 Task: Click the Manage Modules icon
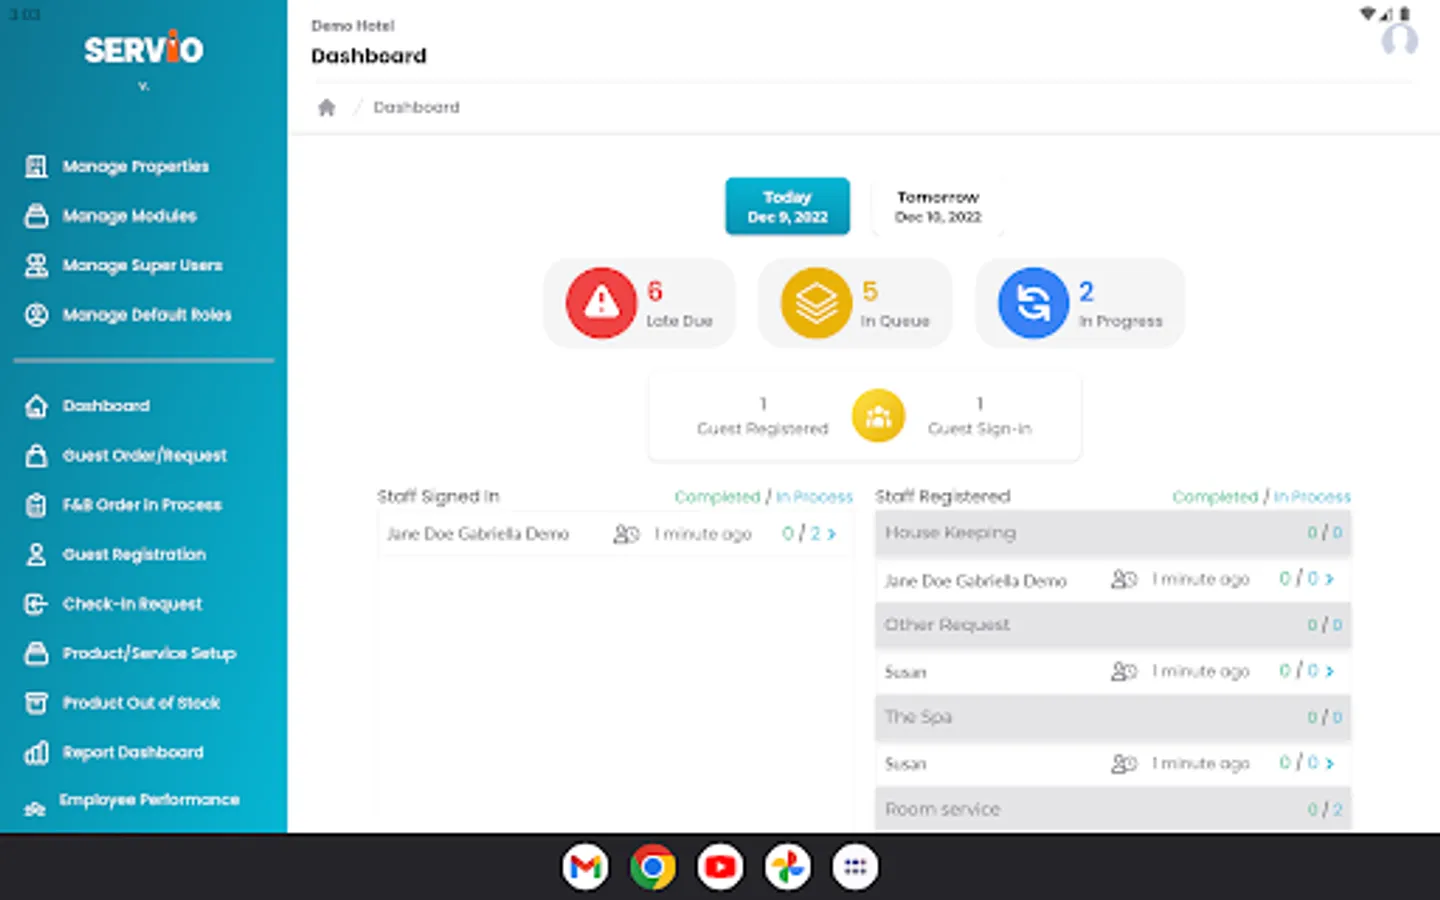click(36, 216)
